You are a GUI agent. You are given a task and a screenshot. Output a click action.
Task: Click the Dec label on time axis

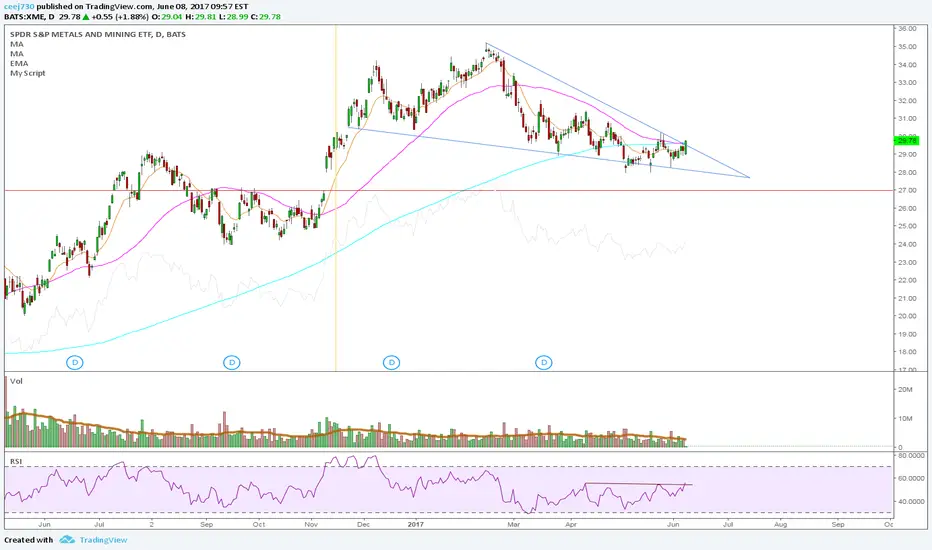(x=363, y=524)
